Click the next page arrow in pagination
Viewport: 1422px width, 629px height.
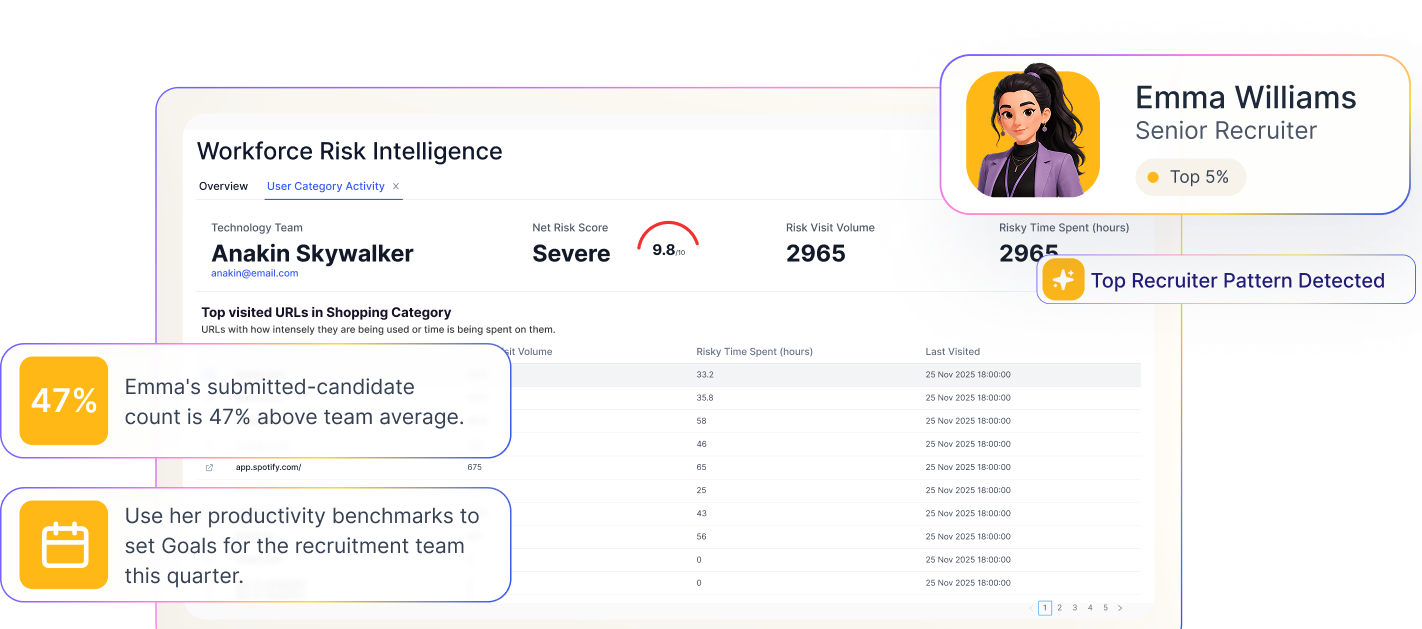coord(1120,608)
